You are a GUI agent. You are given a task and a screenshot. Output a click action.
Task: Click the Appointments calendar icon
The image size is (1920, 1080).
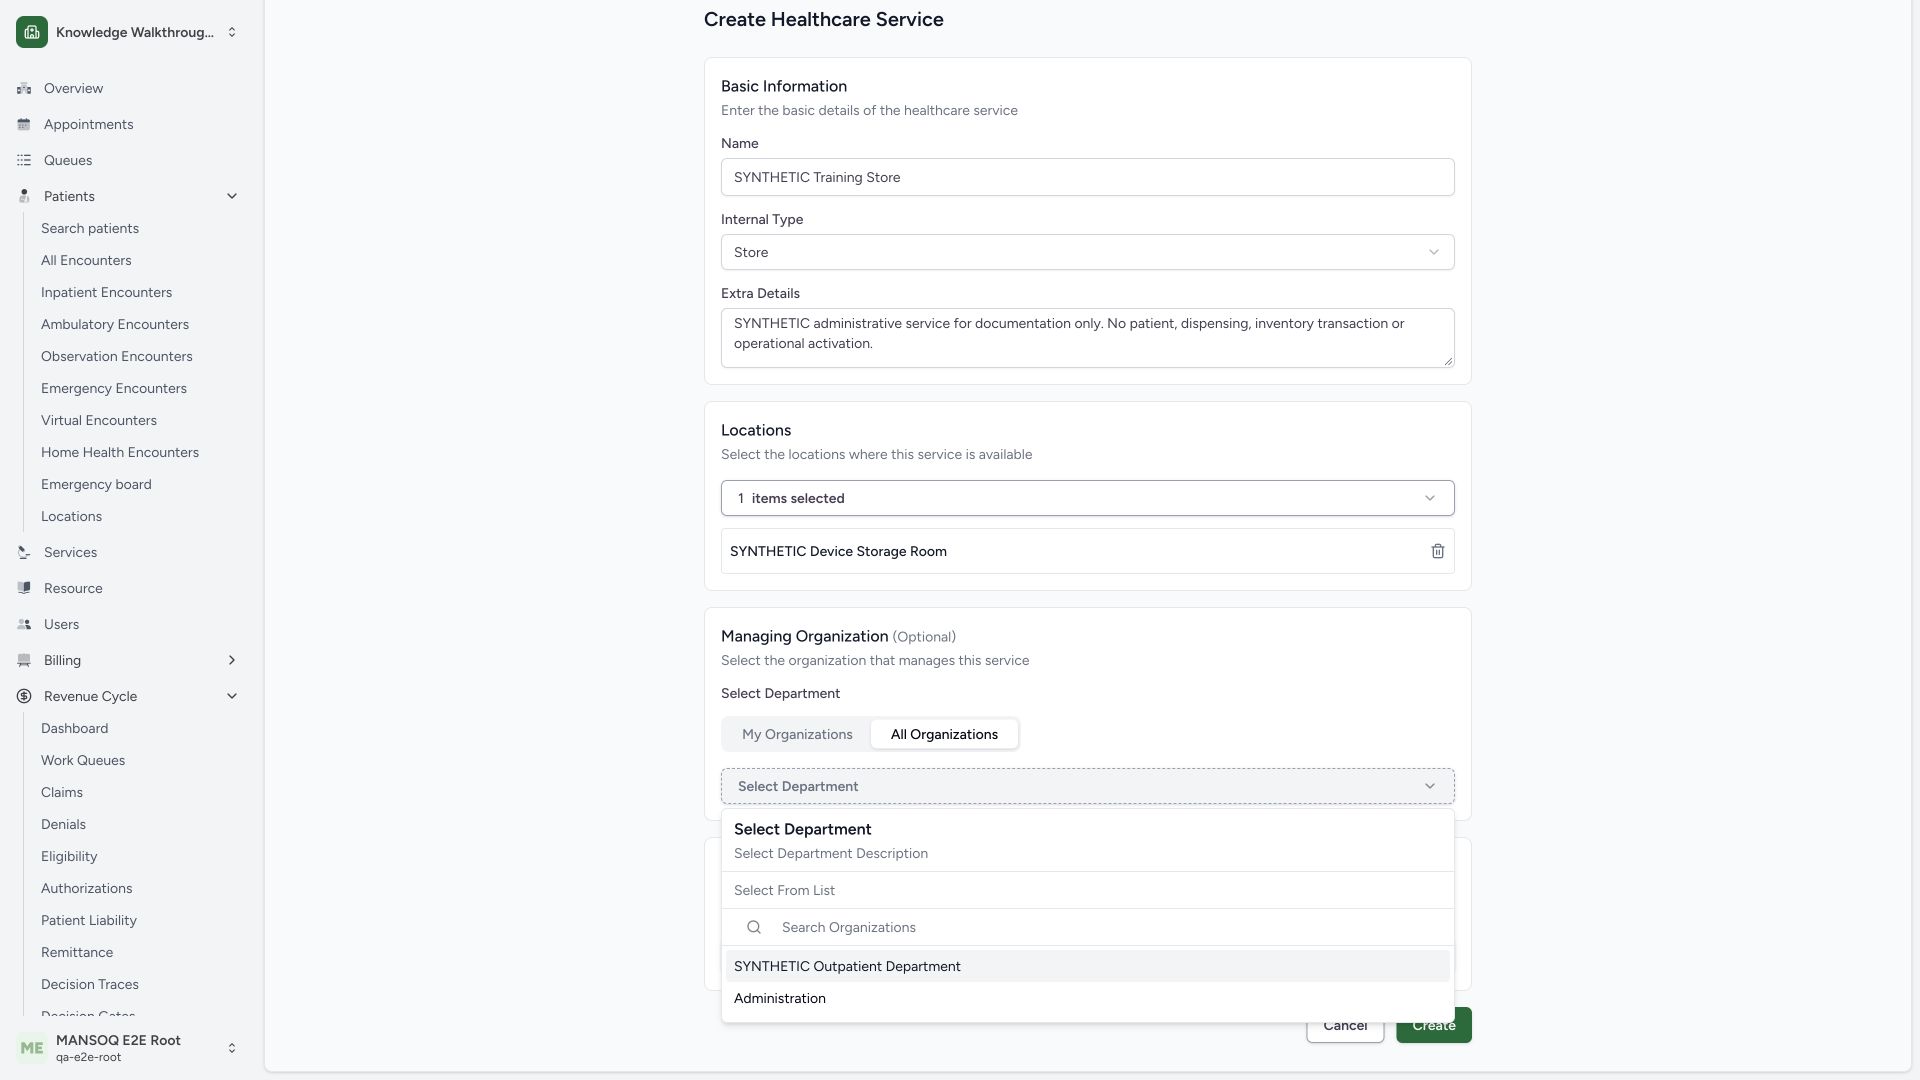24,124
